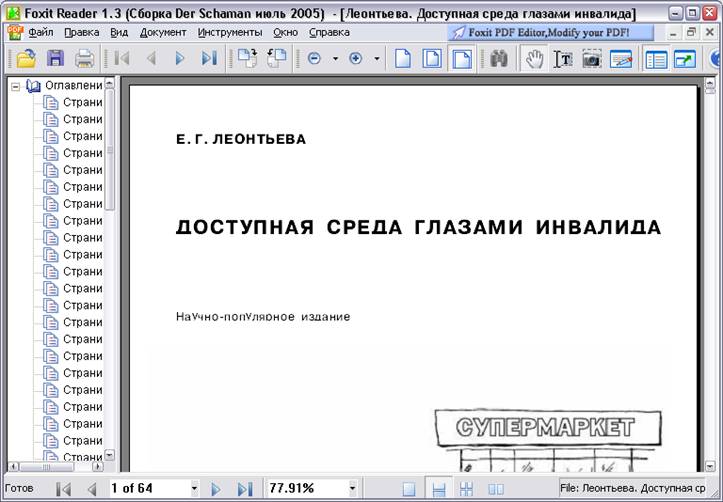Open search with the binoculars icon
723x502 pixels.
pos(499,59)
